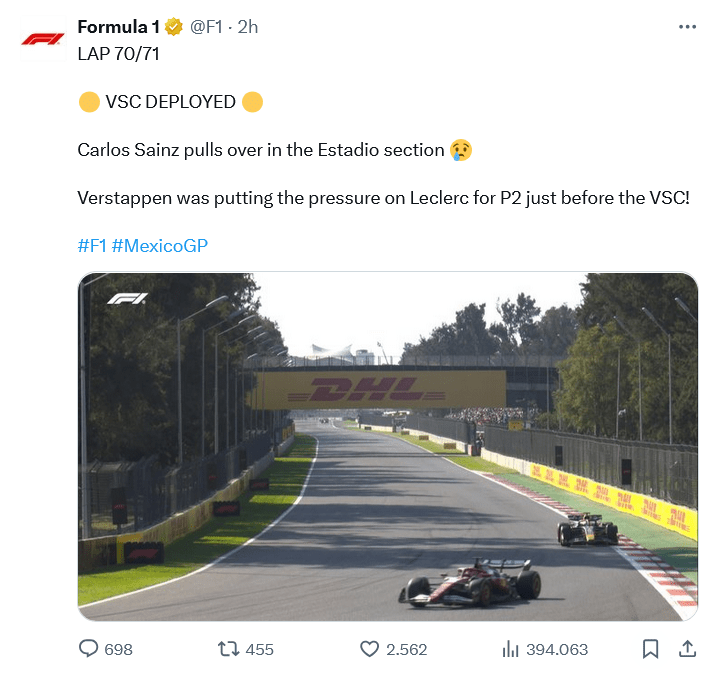The image size is (718, 674).
Task: Enlarge the race track photo
Action: (x=388, y=447)
